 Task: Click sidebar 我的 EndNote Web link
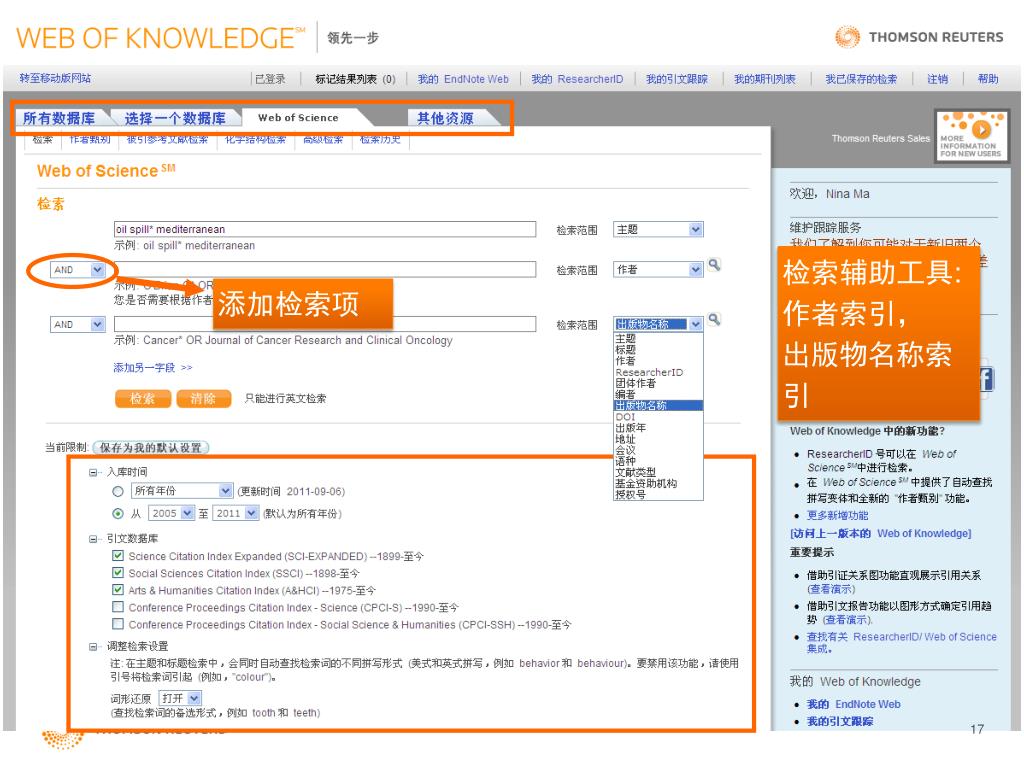(854, 704)
